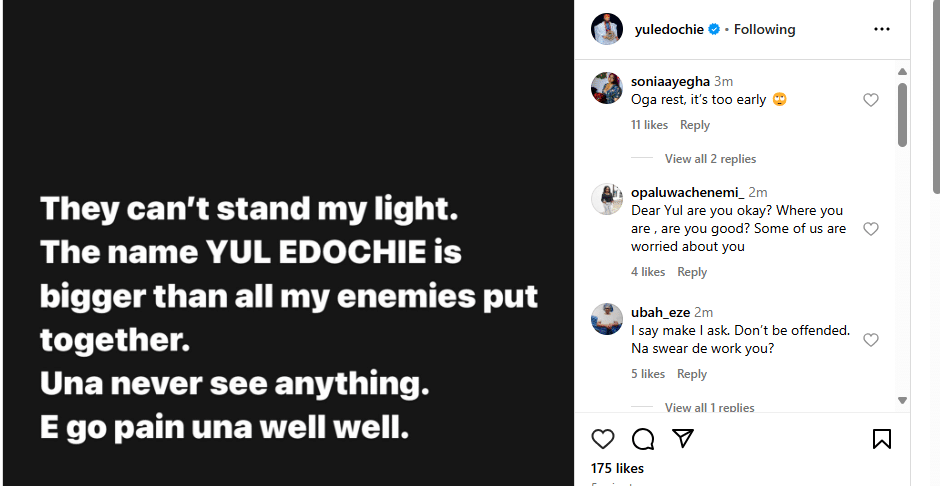The width and height of the screenshot is (940, 486).
Task: Like opaluwachenemi_'s comment
Action: tap(870, 229)
